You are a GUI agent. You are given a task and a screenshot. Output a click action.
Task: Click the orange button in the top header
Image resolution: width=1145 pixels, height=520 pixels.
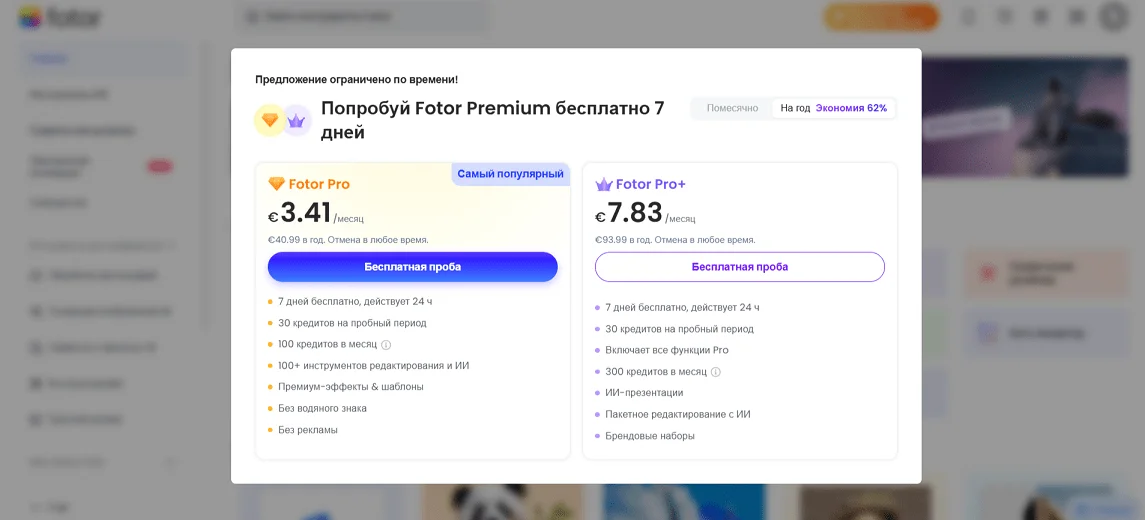click(x=880, y=17)
